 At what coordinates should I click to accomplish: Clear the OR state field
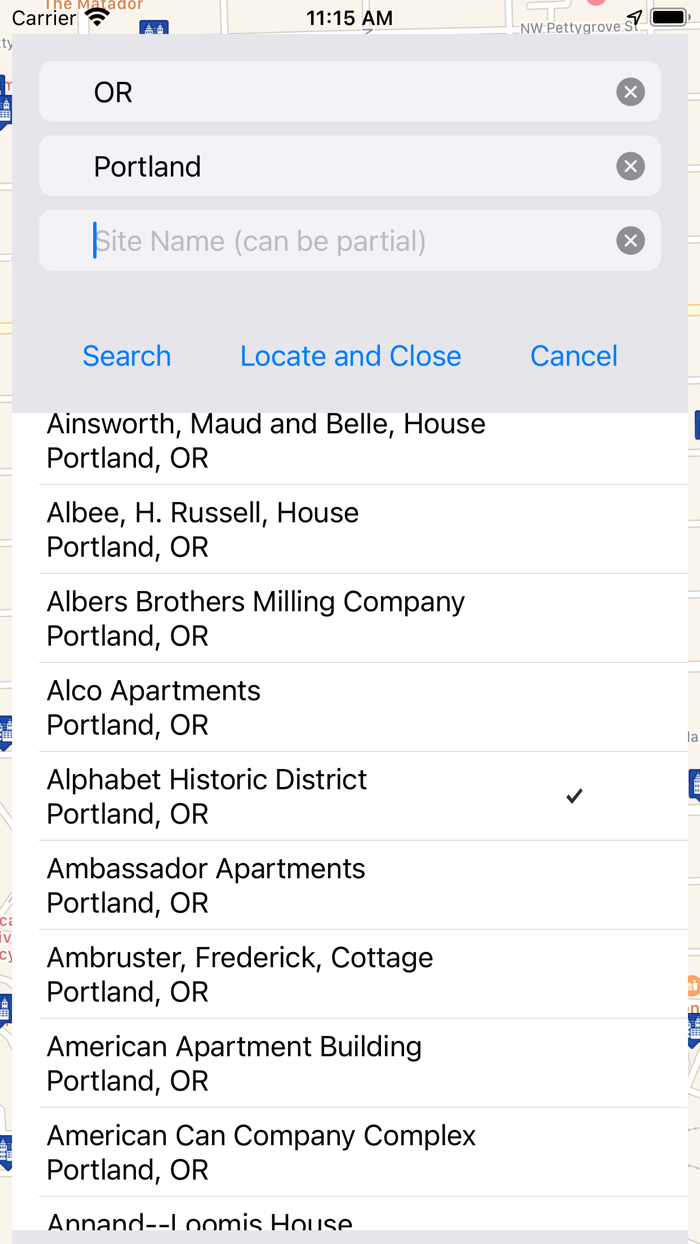pos(630,92)
